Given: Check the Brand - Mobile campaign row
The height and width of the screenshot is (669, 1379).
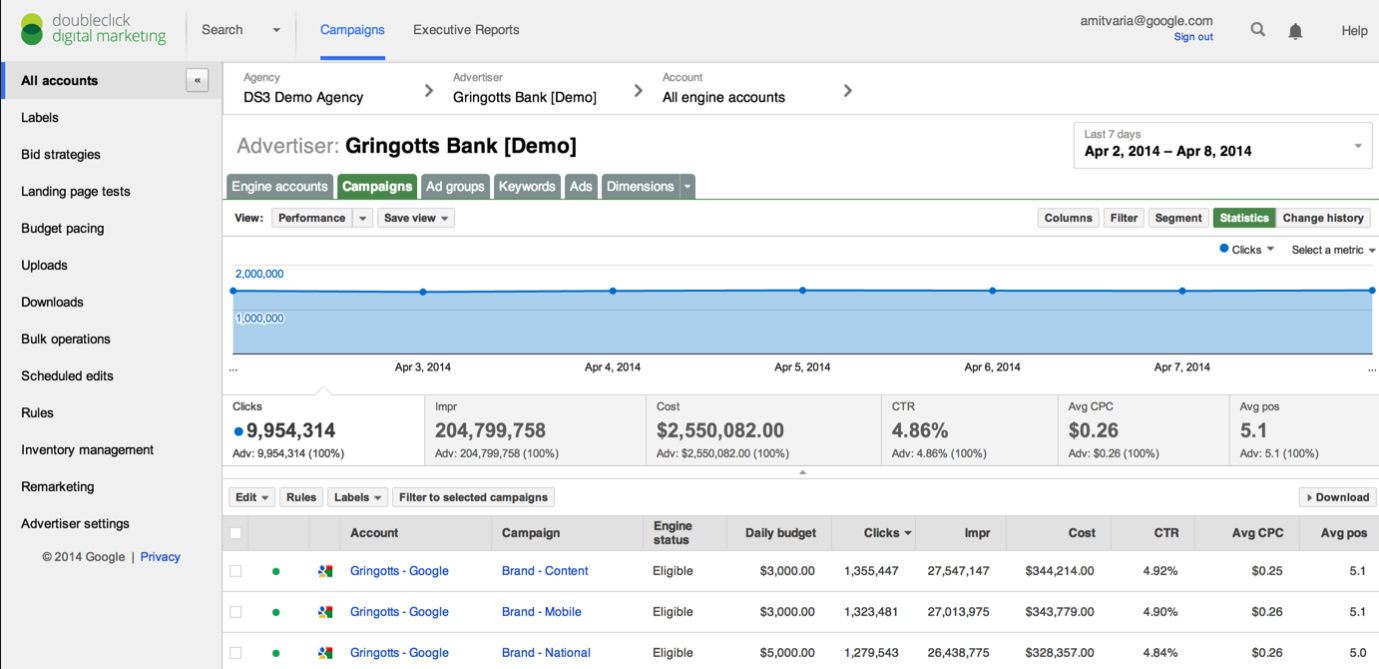Looking at the screenshot, I should point(236,612).
